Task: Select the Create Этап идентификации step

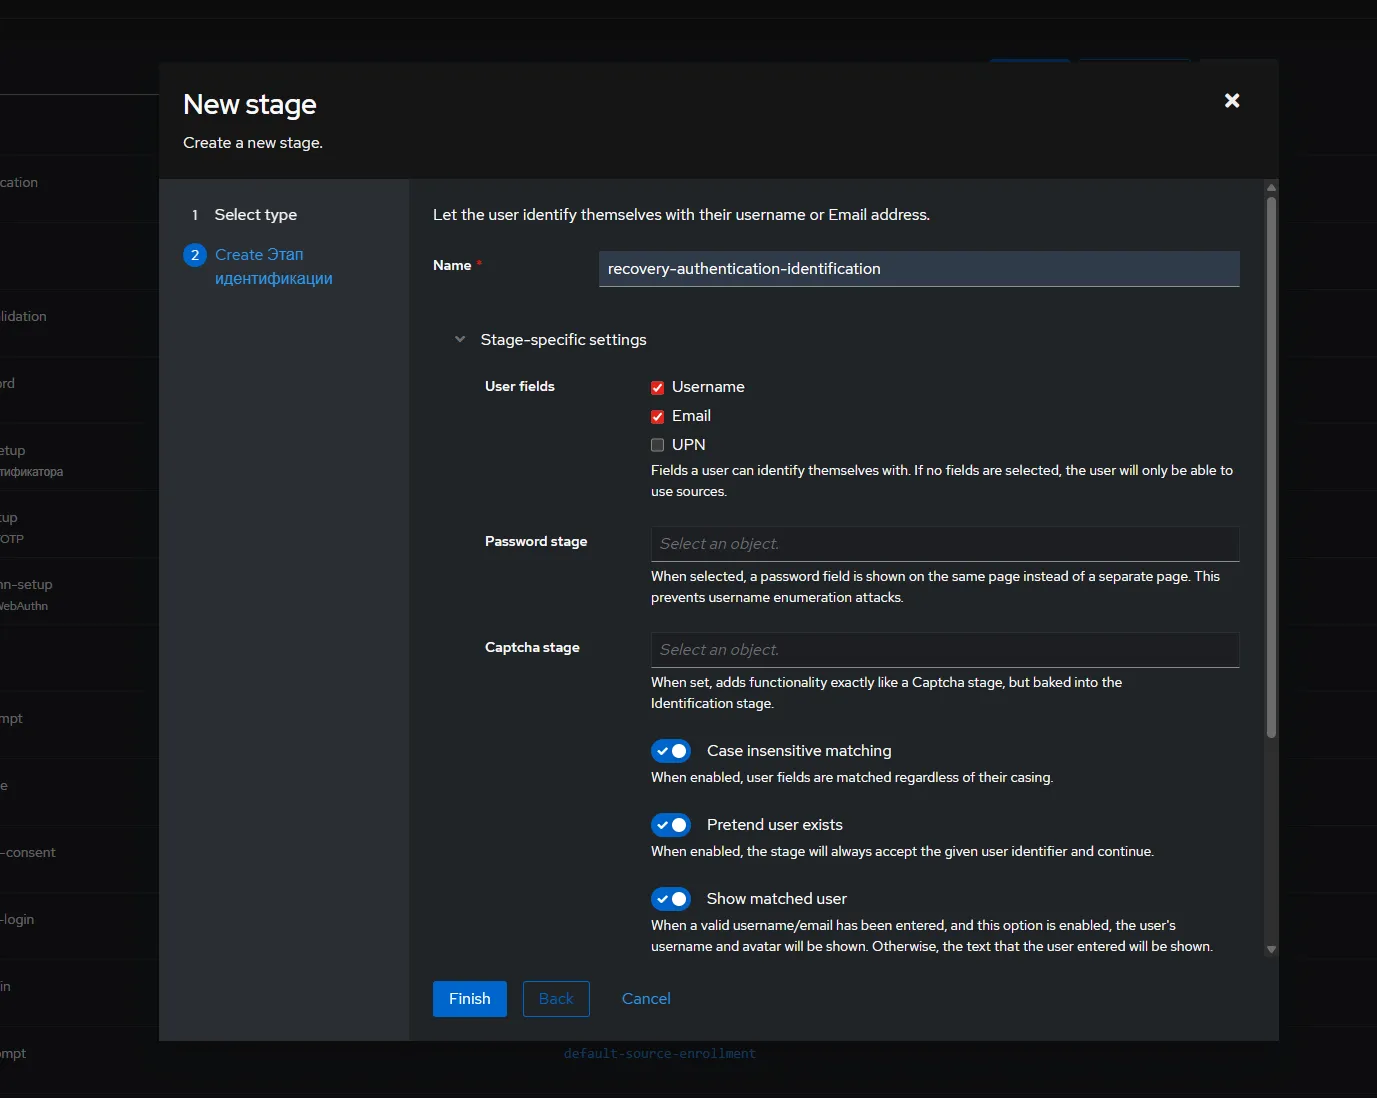Action: (x=273, y=267)
